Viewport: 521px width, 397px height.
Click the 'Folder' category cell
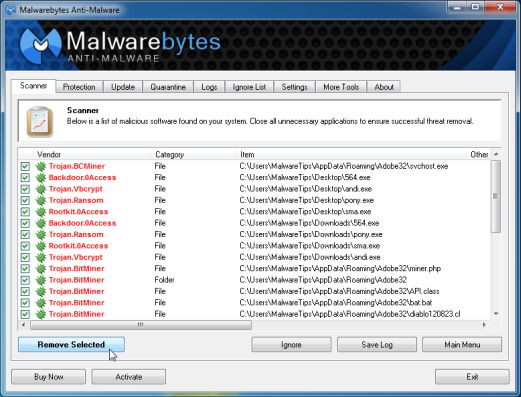click(164, 280)
